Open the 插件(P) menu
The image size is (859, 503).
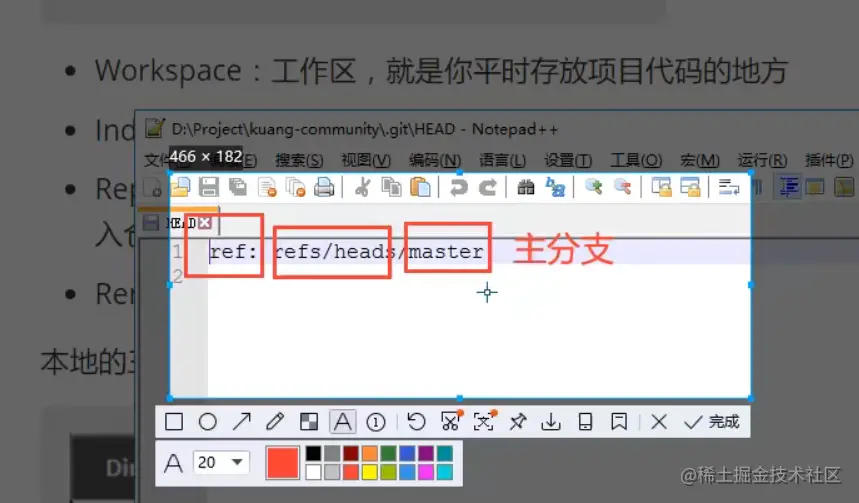pos(829,160)
